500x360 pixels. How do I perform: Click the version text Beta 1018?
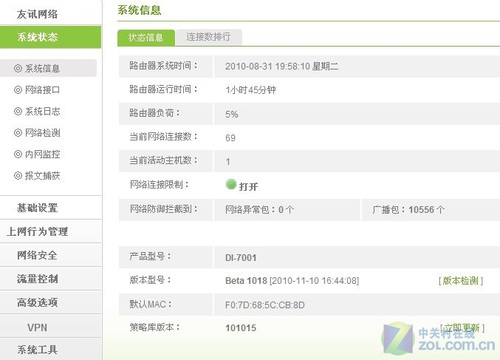tap(246, 281)
